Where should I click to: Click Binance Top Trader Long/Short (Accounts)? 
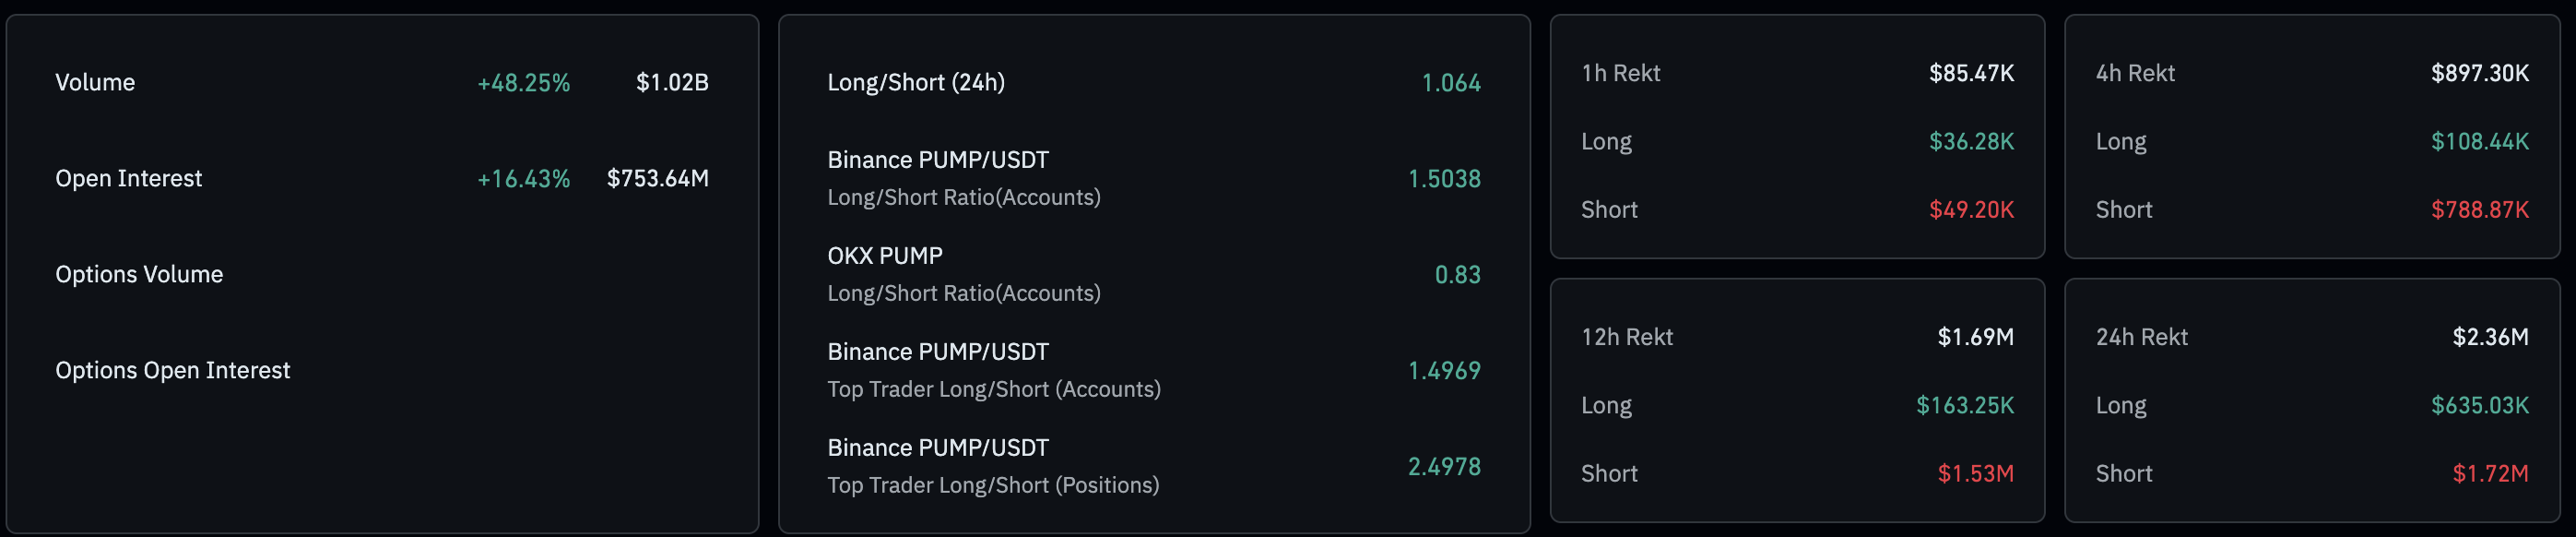(x=993, y=370)
